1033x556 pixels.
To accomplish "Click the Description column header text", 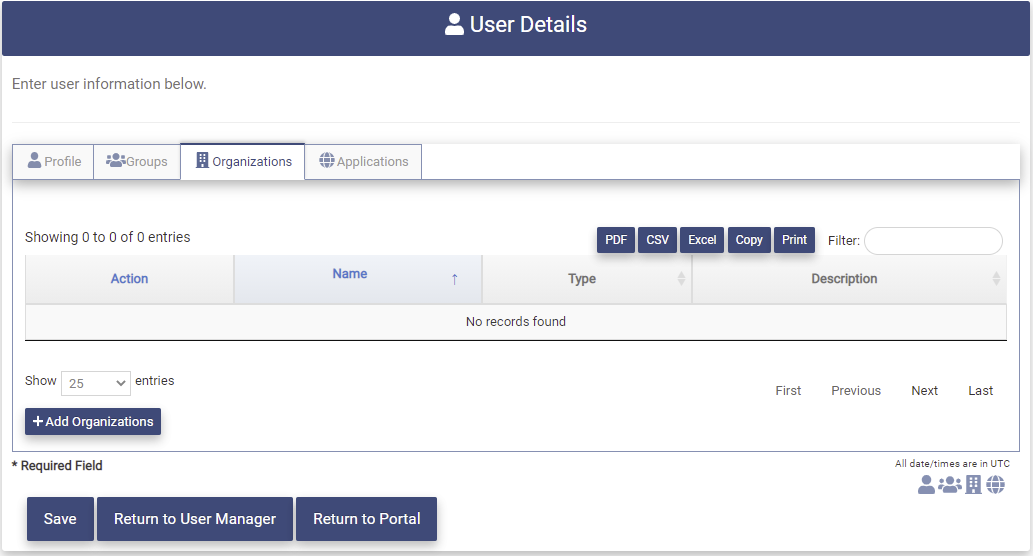I will coord(844,279).
